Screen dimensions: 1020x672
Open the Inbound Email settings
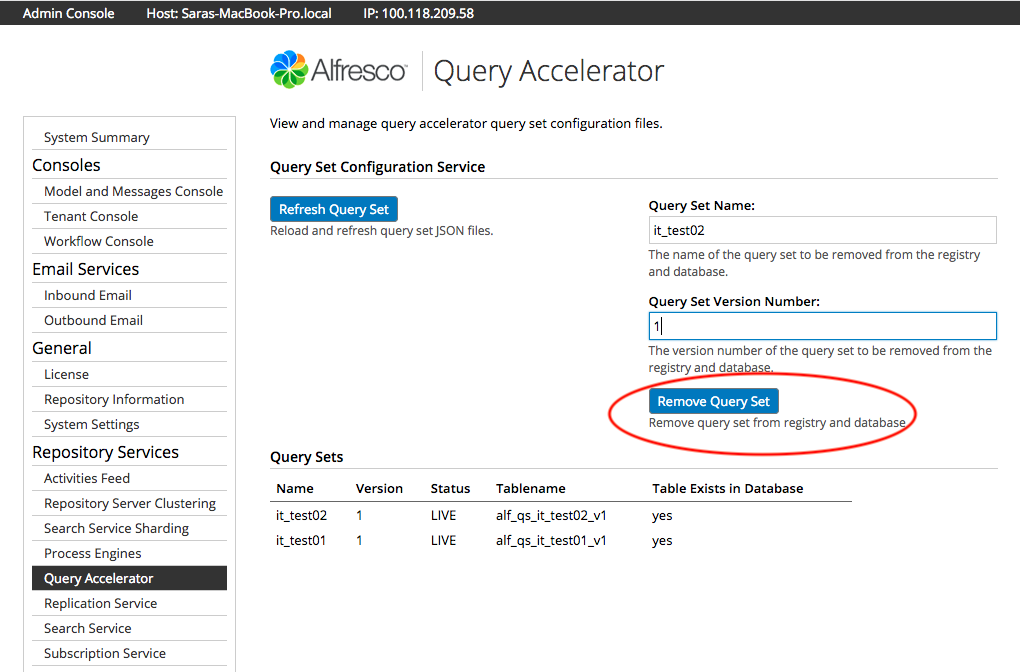[87, 295]
